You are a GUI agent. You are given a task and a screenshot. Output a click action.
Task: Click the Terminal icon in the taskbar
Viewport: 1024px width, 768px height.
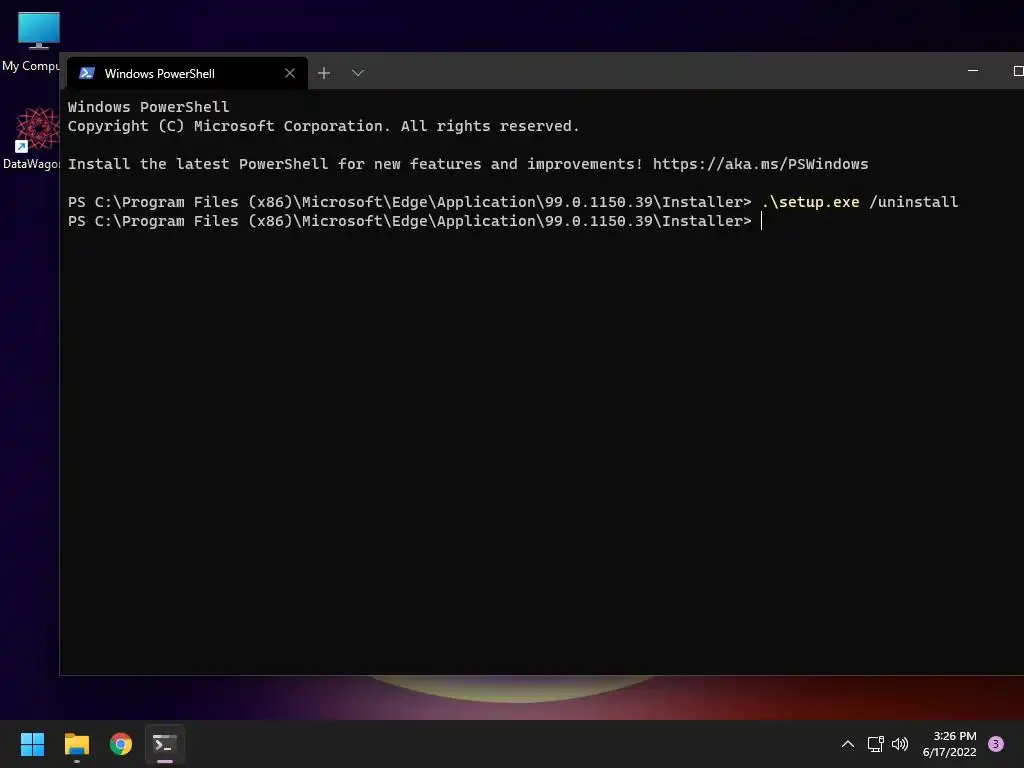pyautogui.click(x=165, y=744)
